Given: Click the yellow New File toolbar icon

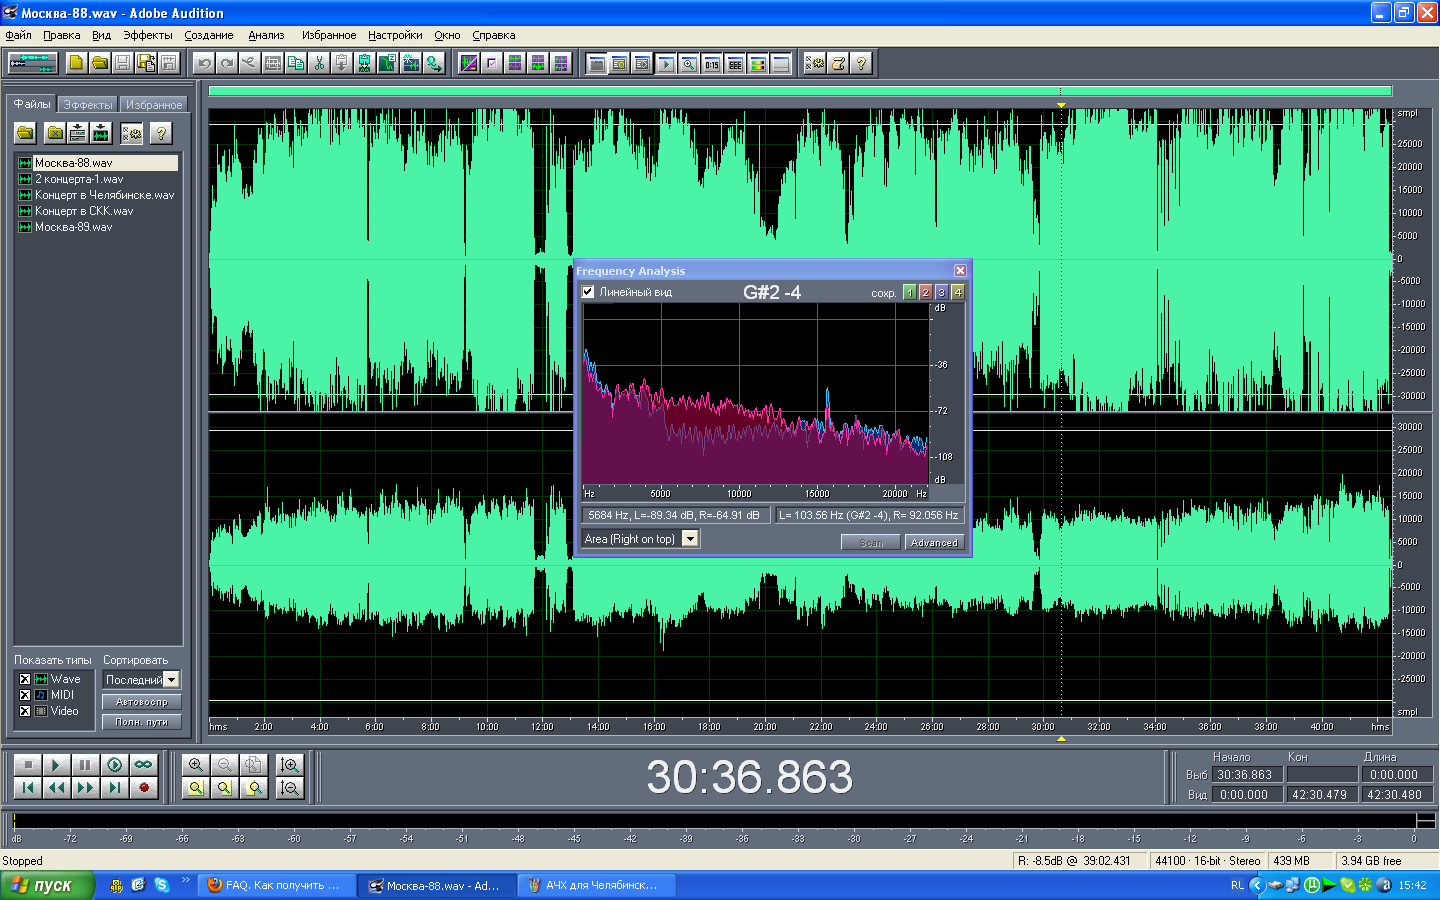Looking at the screenshot, I should (x=76, y=63).
